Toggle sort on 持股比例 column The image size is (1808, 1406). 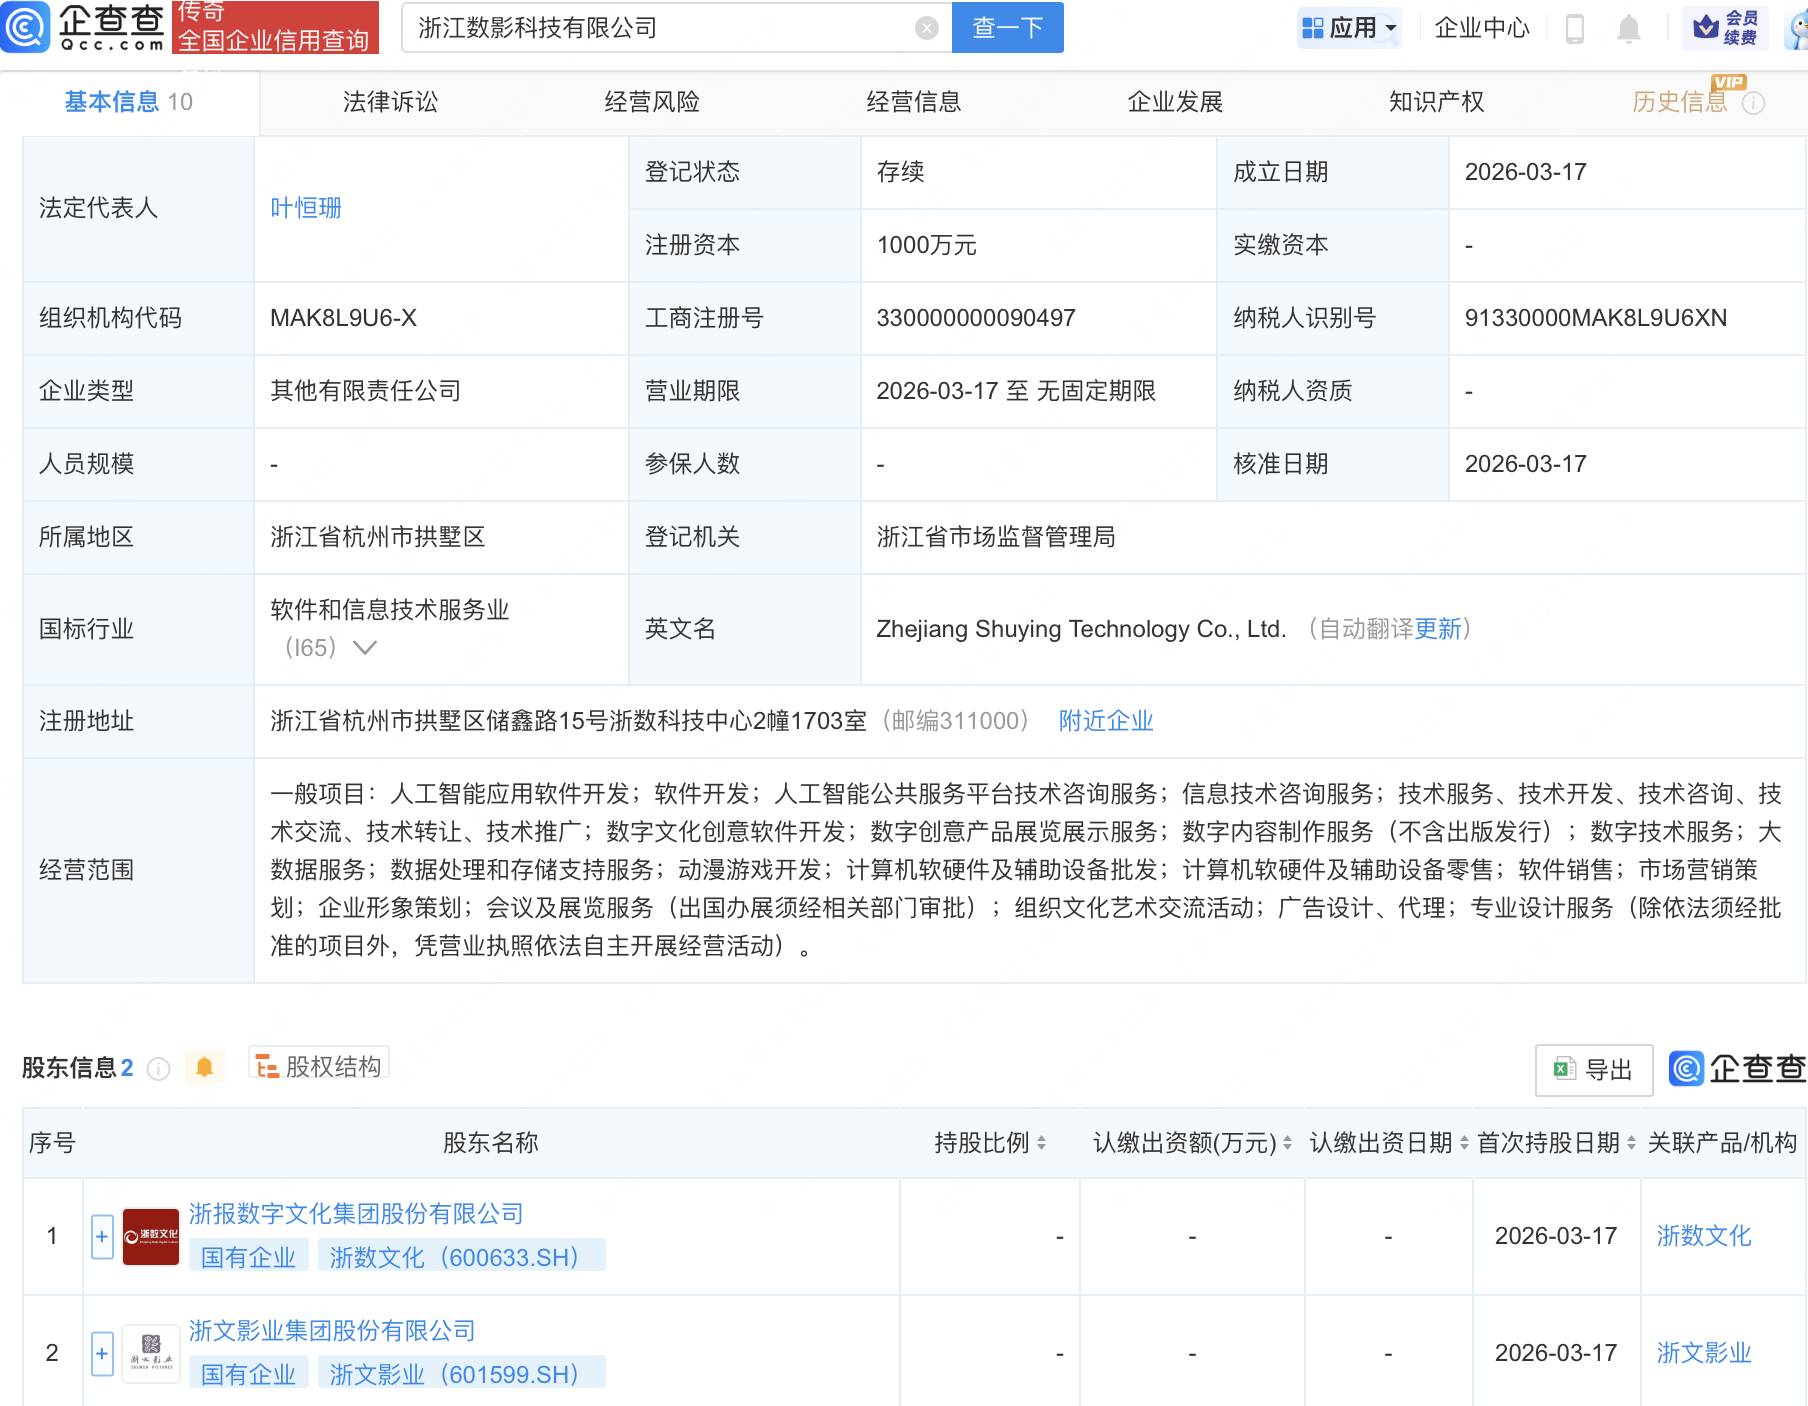[x=1042, y=1143]
